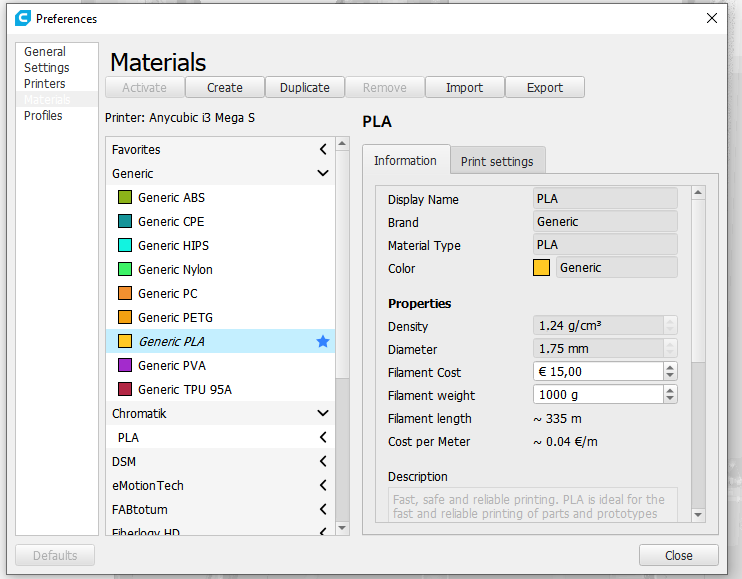Click the Information panel scroll down arrow
The height and width of the screenshot is (579, 742).
698,515
